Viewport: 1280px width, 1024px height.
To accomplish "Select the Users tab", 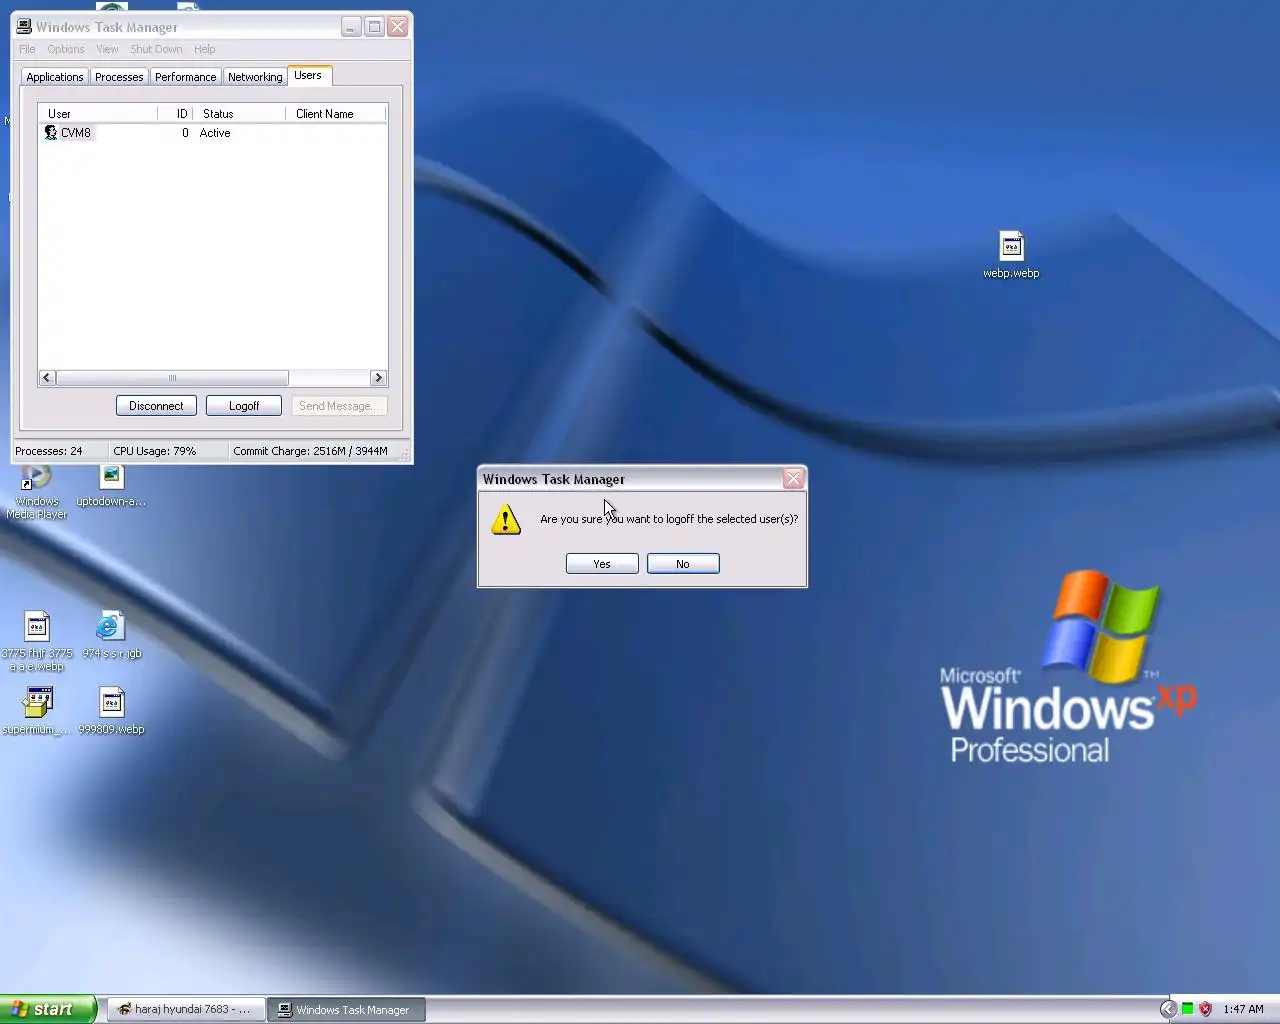I will point(308,75).
